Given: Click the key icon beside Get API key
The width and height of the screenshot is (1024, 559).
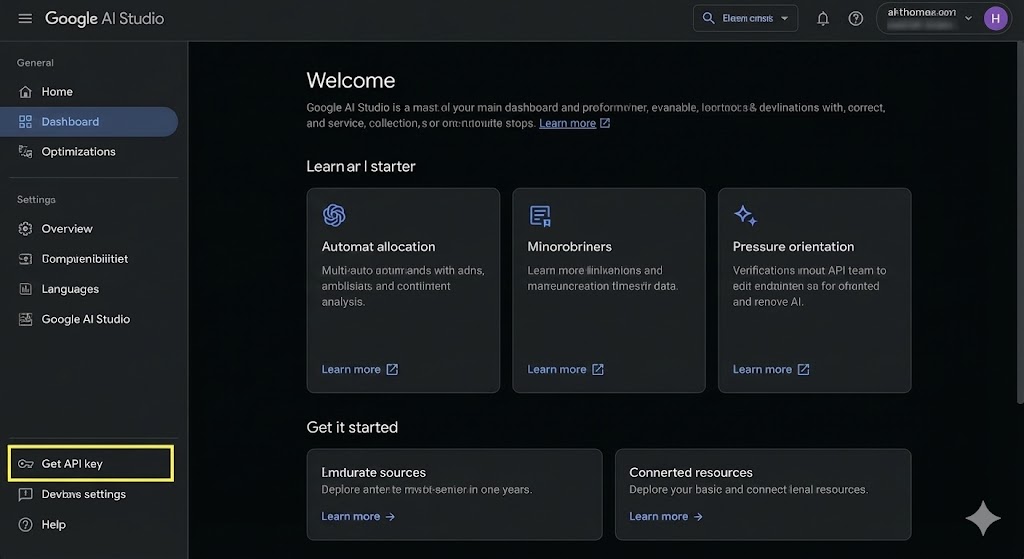Looking at the screenshot, I should click(x=26, y=464).
